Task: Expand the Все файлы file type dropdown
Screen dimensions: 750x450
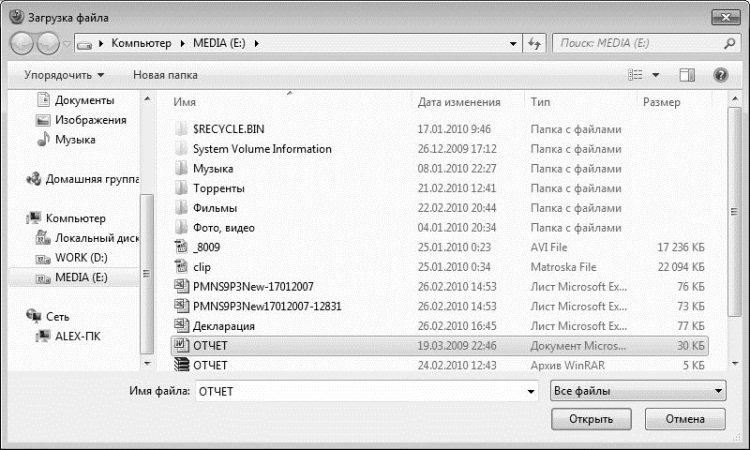Action: [638, 391]
